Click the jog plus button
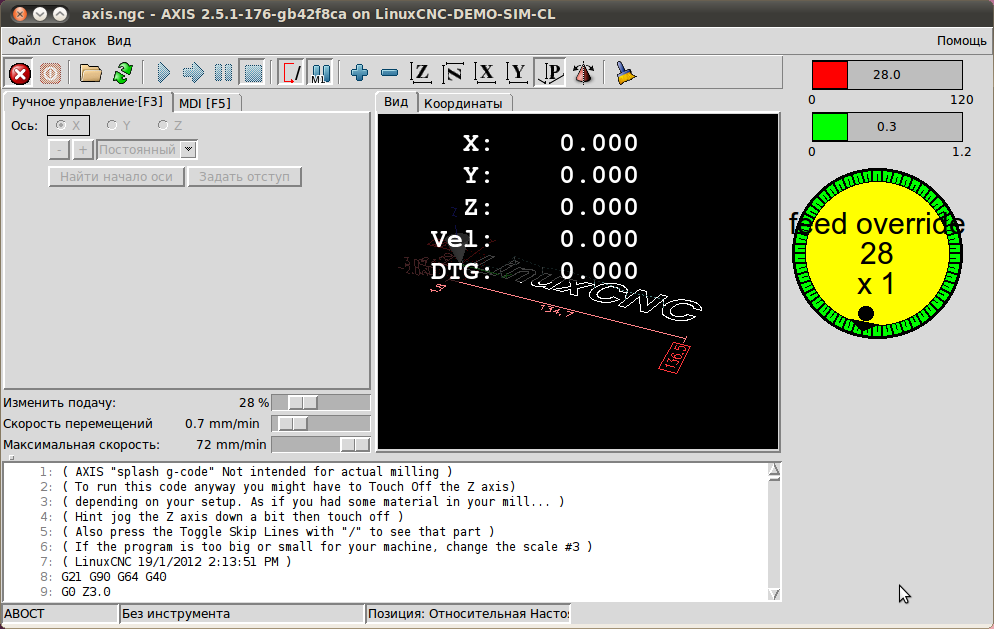The height and width of the screenshot is (629, 994). click(x=82, y=150)
